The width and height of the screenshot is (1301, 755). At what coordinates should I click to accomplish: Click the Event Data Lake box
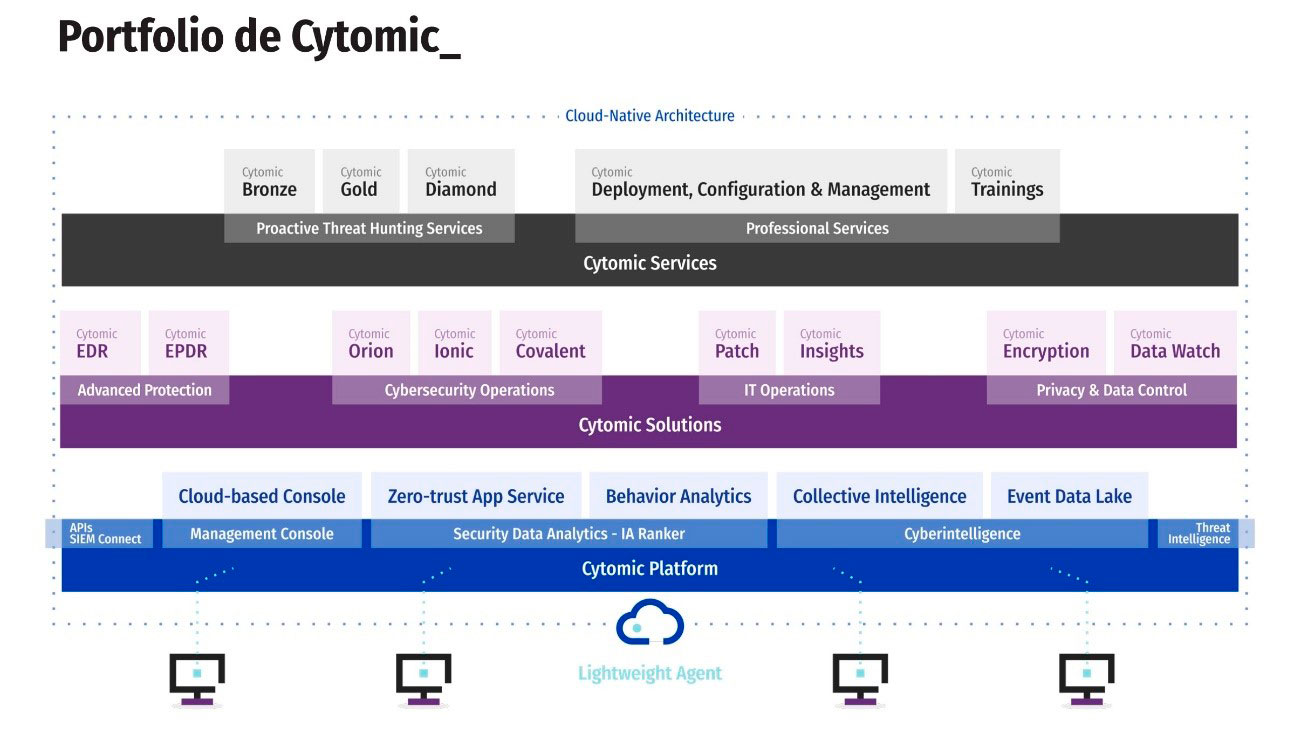coord(1069,496)
